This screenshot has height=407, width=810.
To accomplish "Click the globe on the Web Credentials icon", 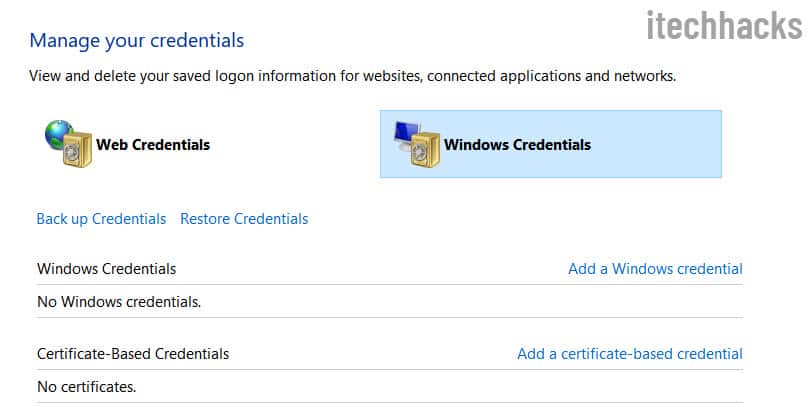I will [58, 134].
